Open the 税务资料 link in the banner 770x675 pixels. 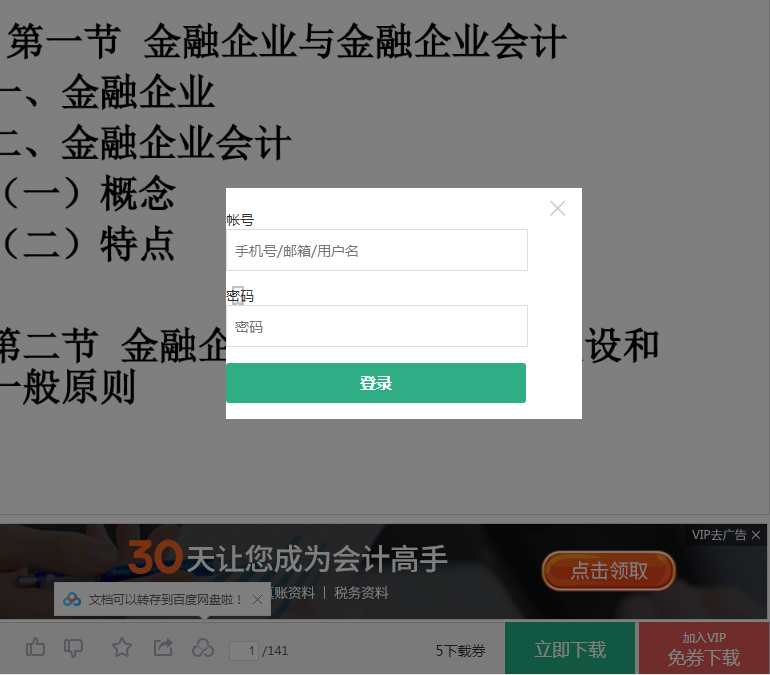(x=361, y=593)
